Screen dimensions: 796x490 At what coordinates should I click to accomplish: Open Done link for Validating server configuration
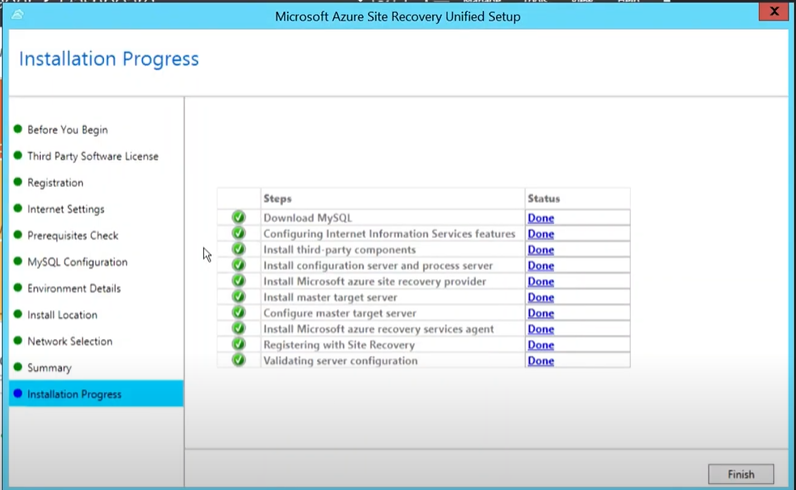click(541, 361)
